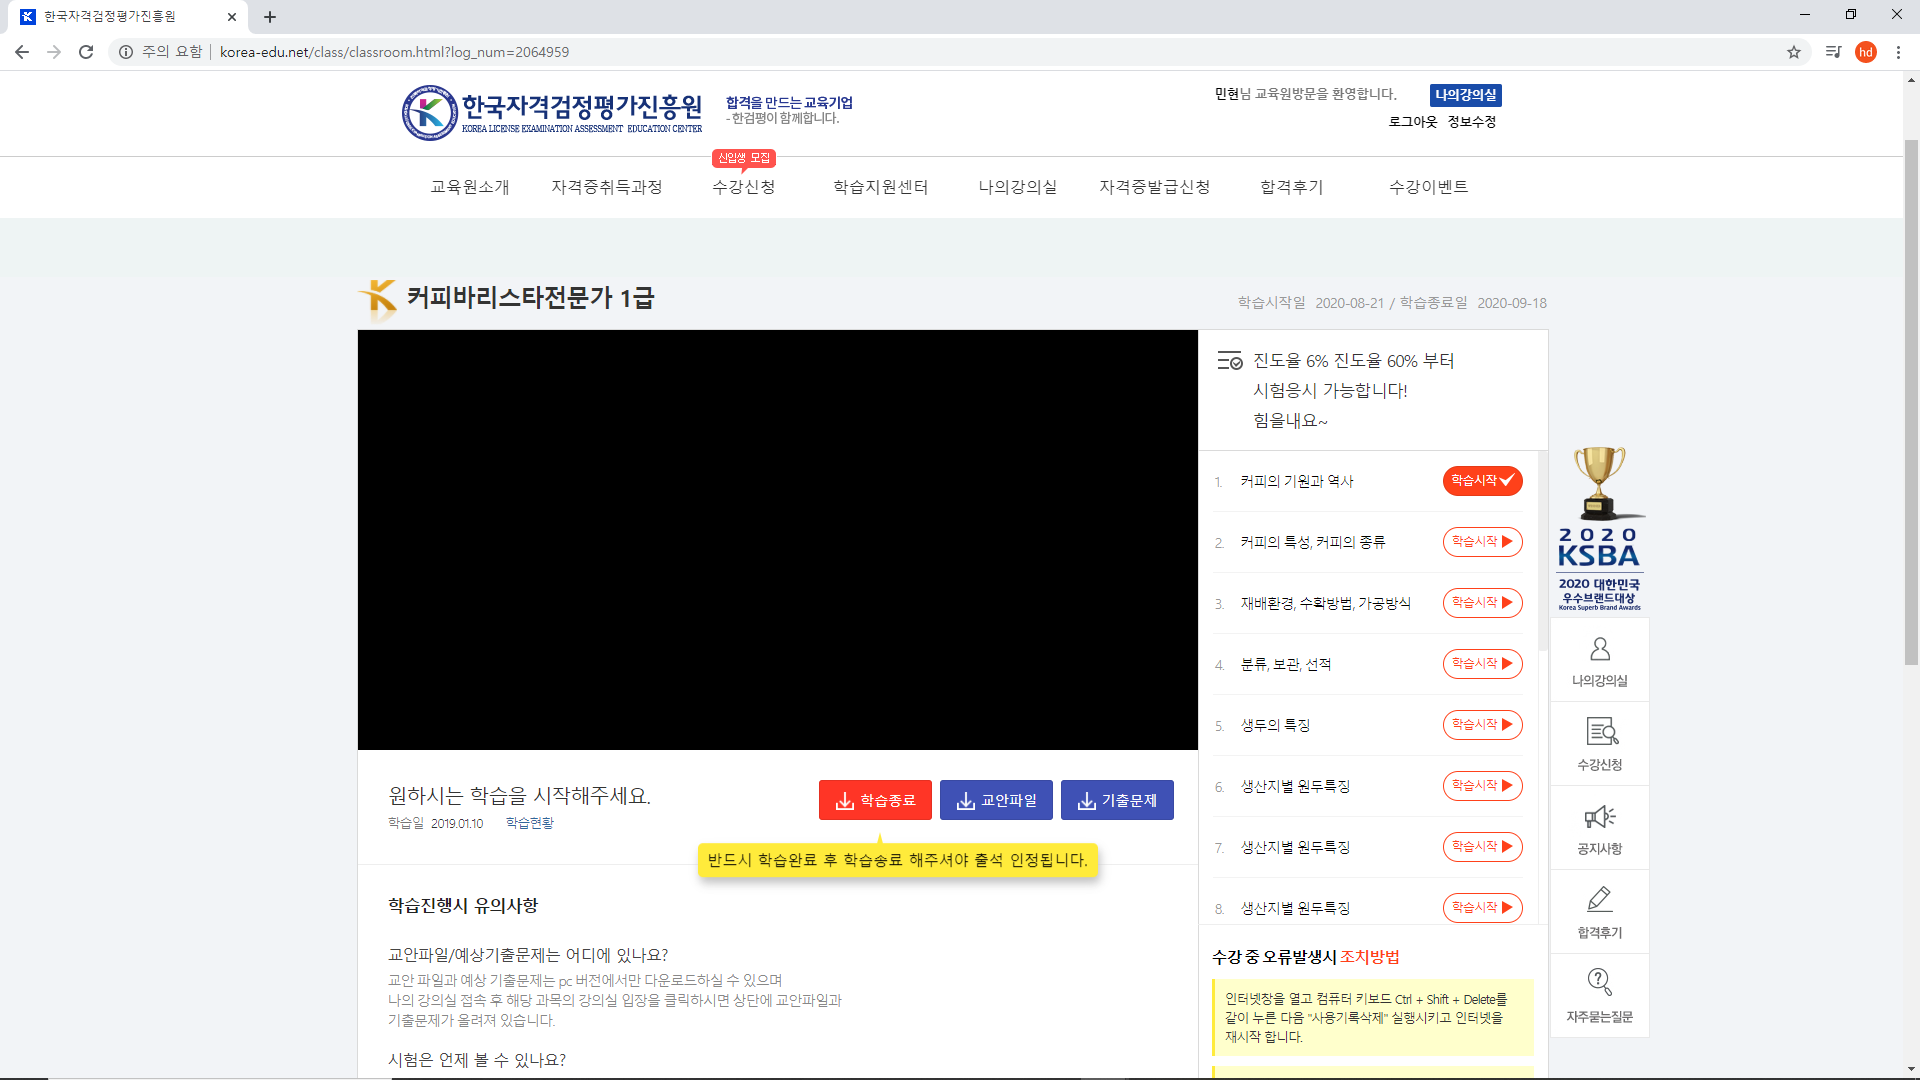The width and height of the screenshot is (1920, 1080).
Task: Open the 수강신청 menu item
Action: (x=744, y=187)
